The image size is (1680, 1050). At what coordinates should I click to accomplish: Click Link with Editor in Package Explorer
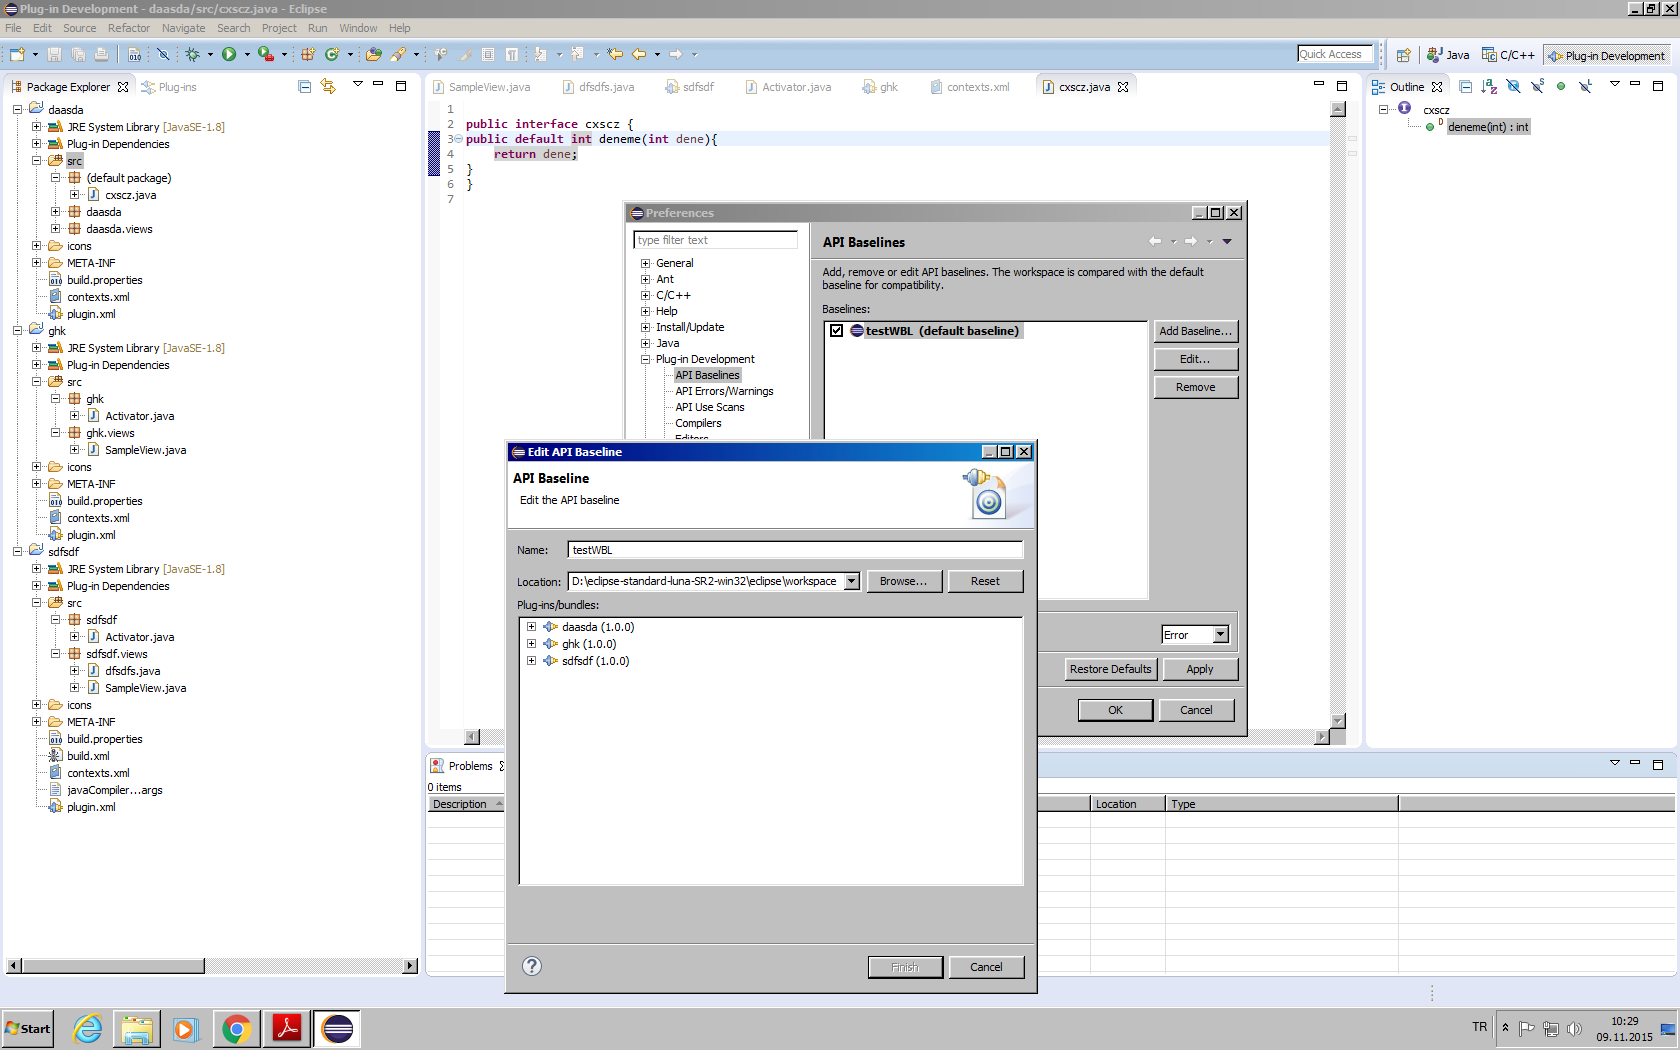coord(328,87)
